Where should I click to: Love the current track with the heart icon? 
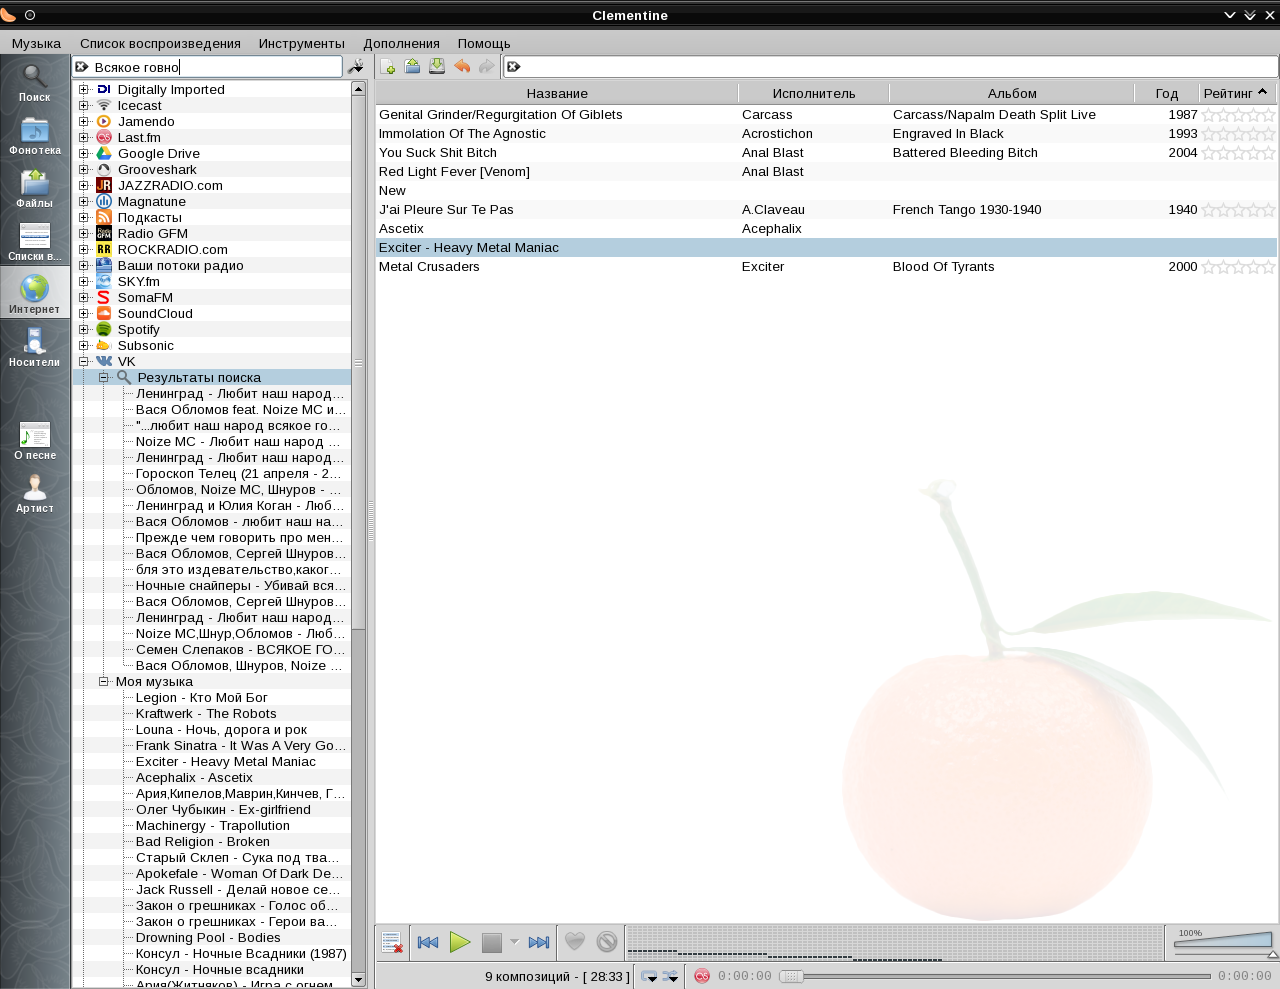click(x=575, y=942)
